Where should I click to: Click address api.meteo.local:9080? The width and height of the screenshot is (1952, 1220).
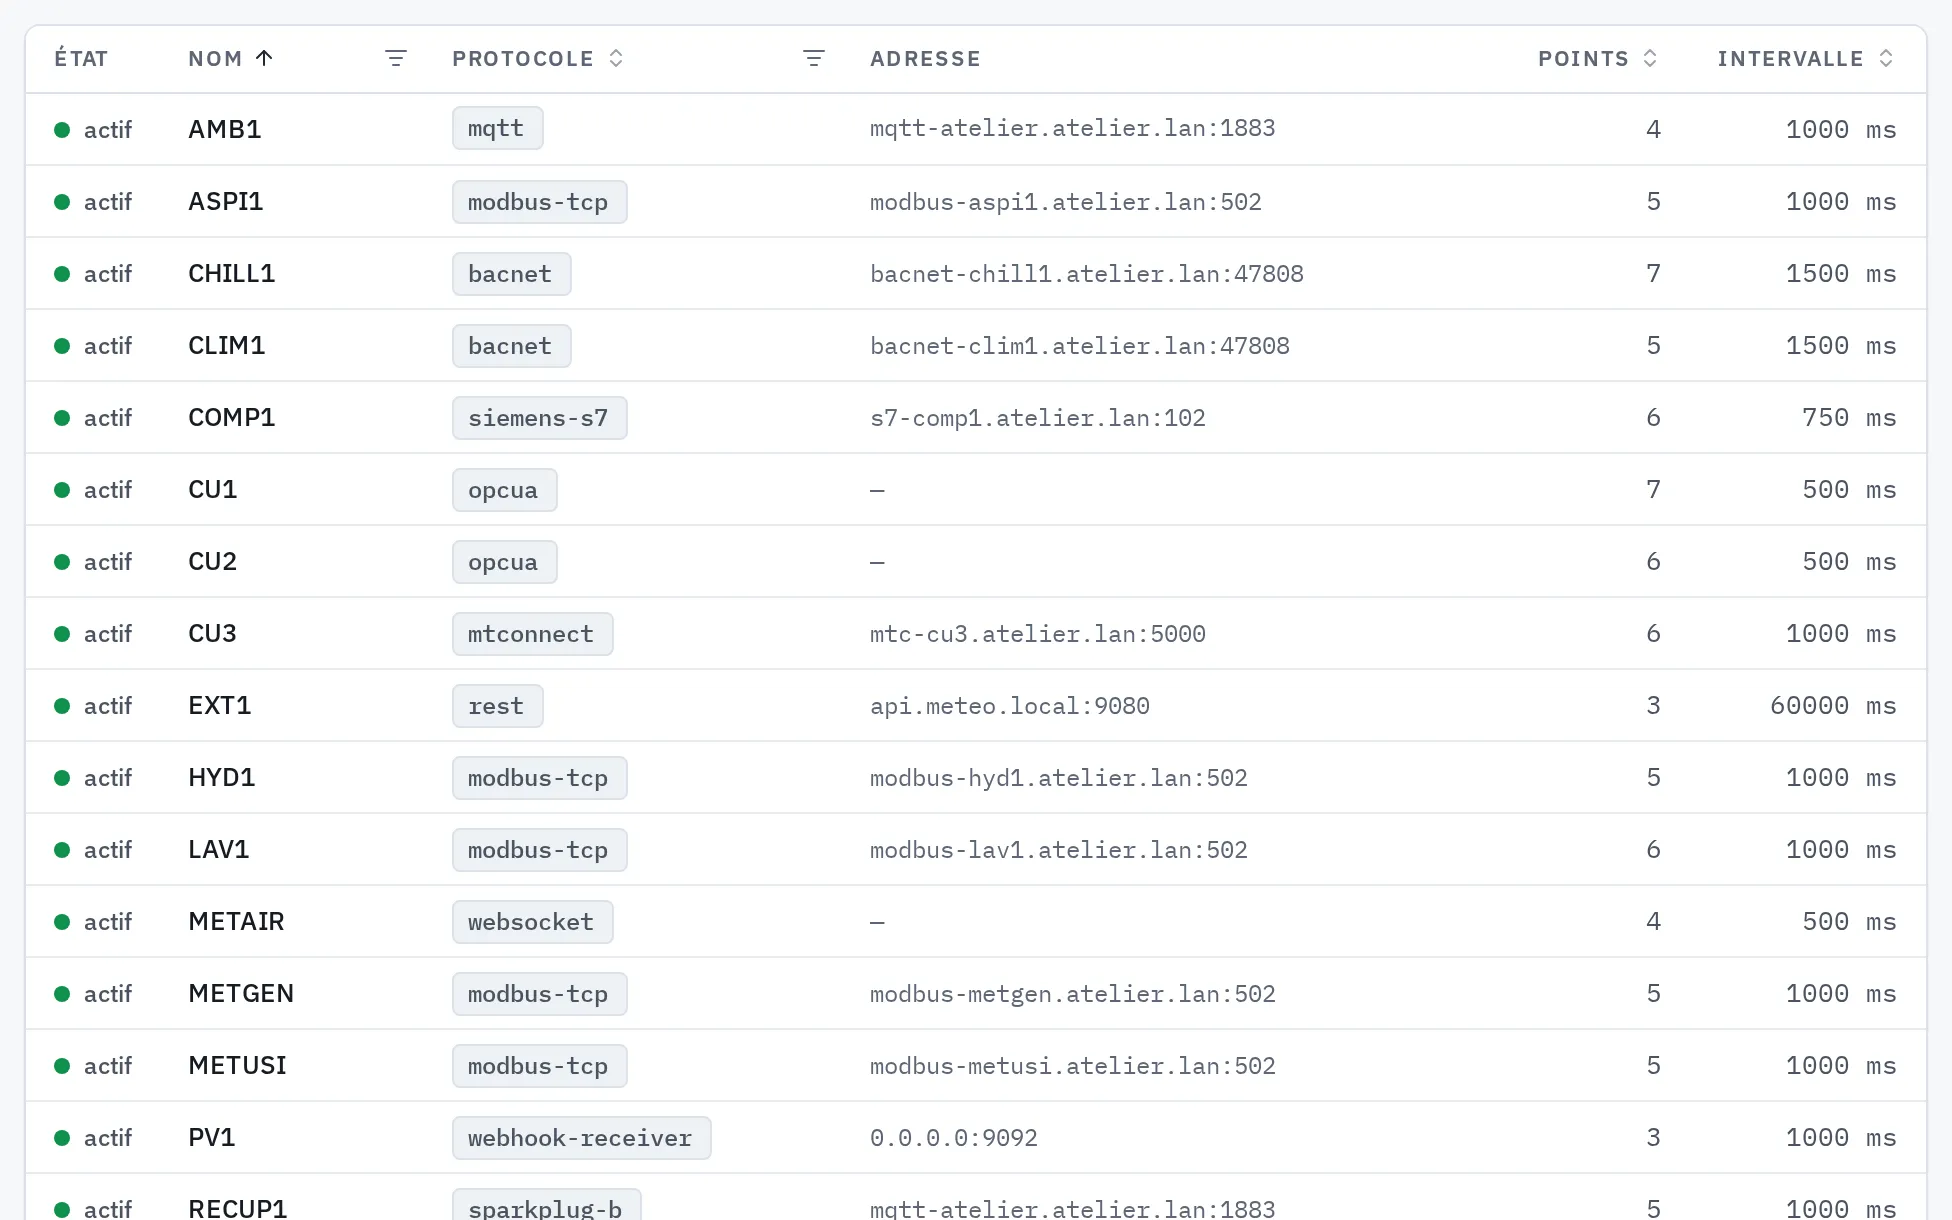point(1010,706)
